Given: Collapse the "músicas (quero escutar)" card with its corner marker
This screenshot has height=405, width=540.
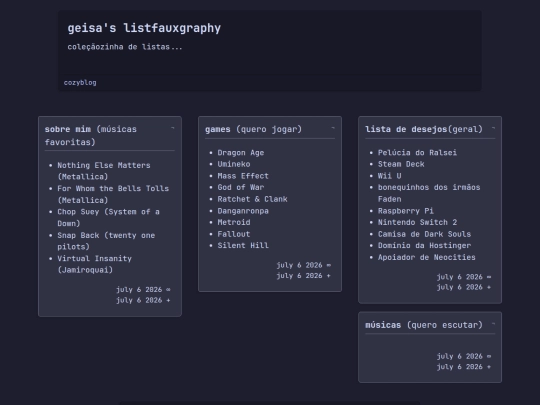Looking at the screenshot, I should [493, 324].
